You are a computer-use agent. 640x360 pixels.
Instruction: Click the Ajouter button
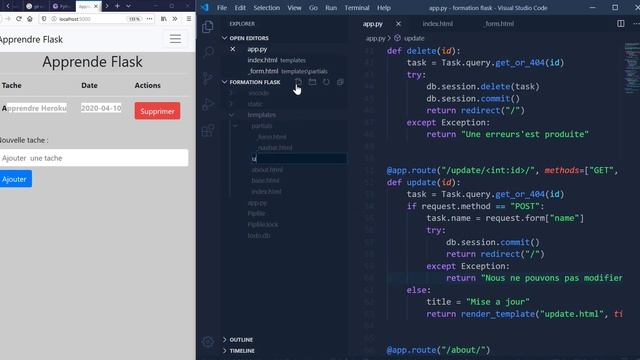(15, 179)
